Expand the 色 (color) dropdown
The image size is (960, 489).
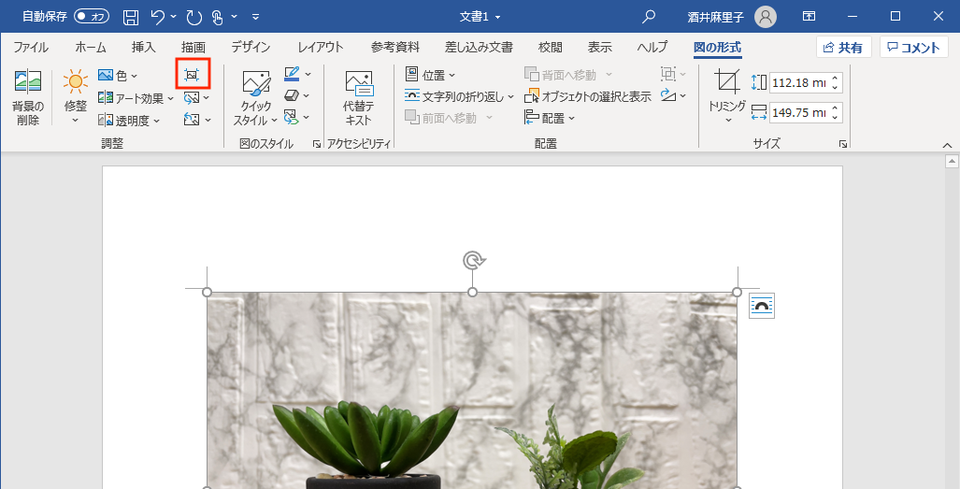[x=118, y=76]
